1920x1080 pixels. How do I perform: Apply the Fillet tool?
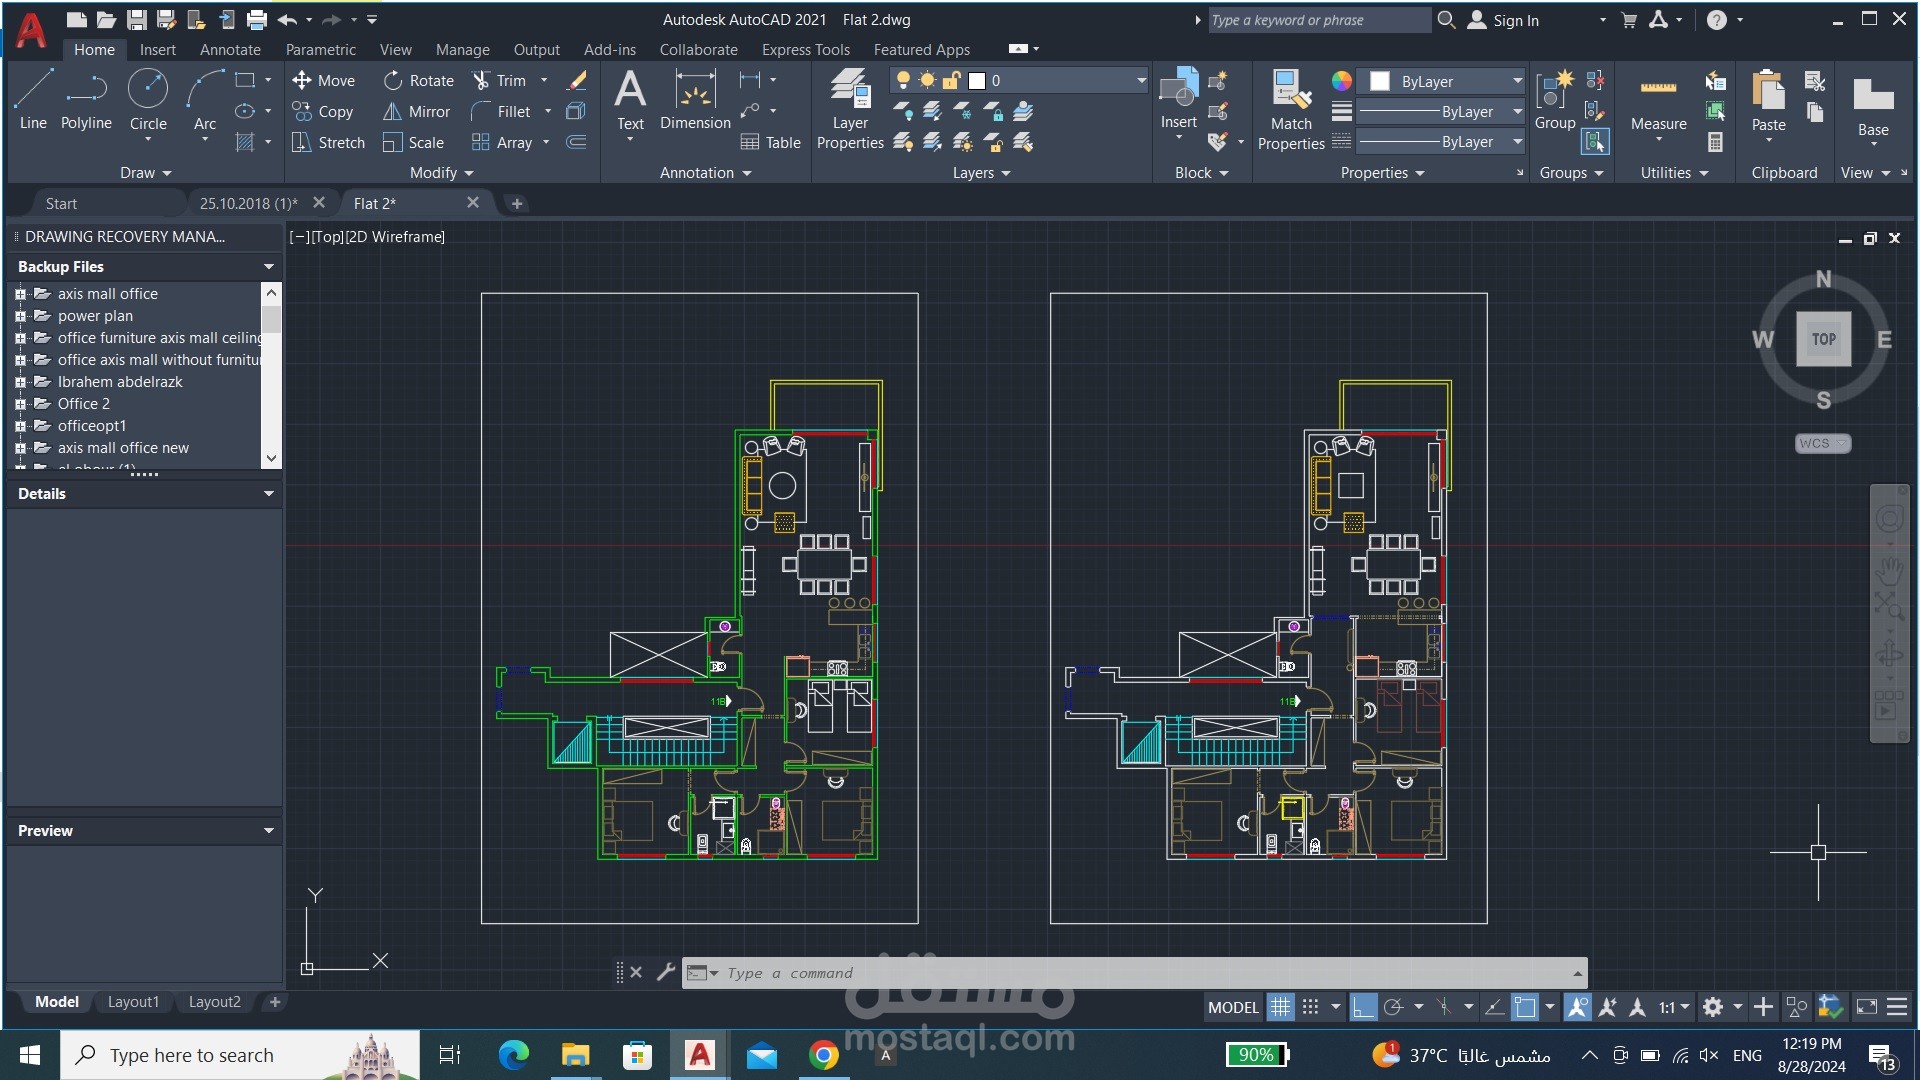pos(500,111)
